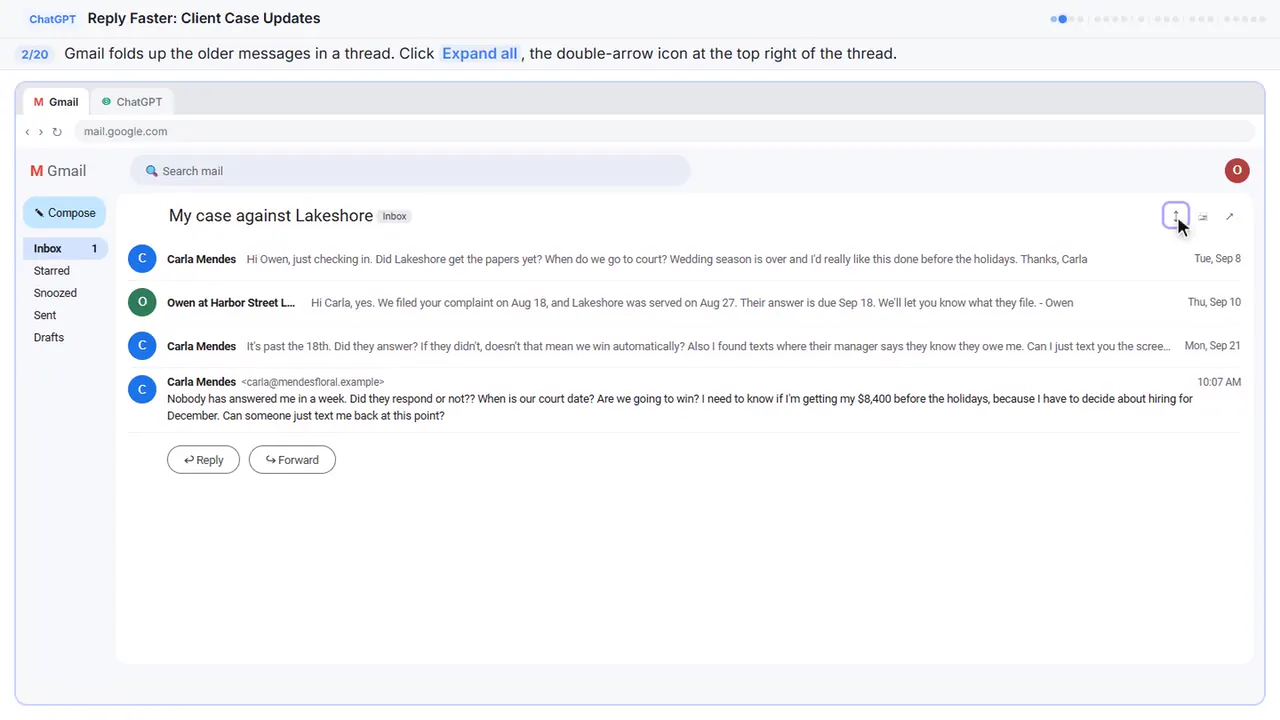
Task: Click the browser back arrow
Action: (29, 131)
